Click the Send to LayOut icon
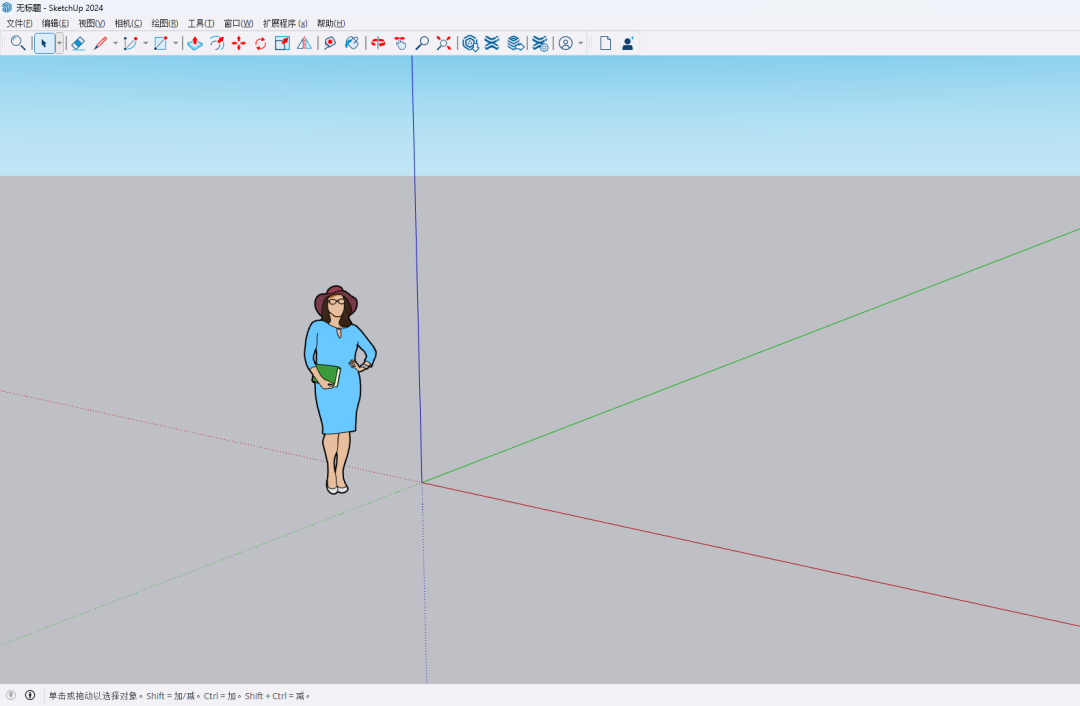This screenshot has width=1080, height=706. click(515, 43)
